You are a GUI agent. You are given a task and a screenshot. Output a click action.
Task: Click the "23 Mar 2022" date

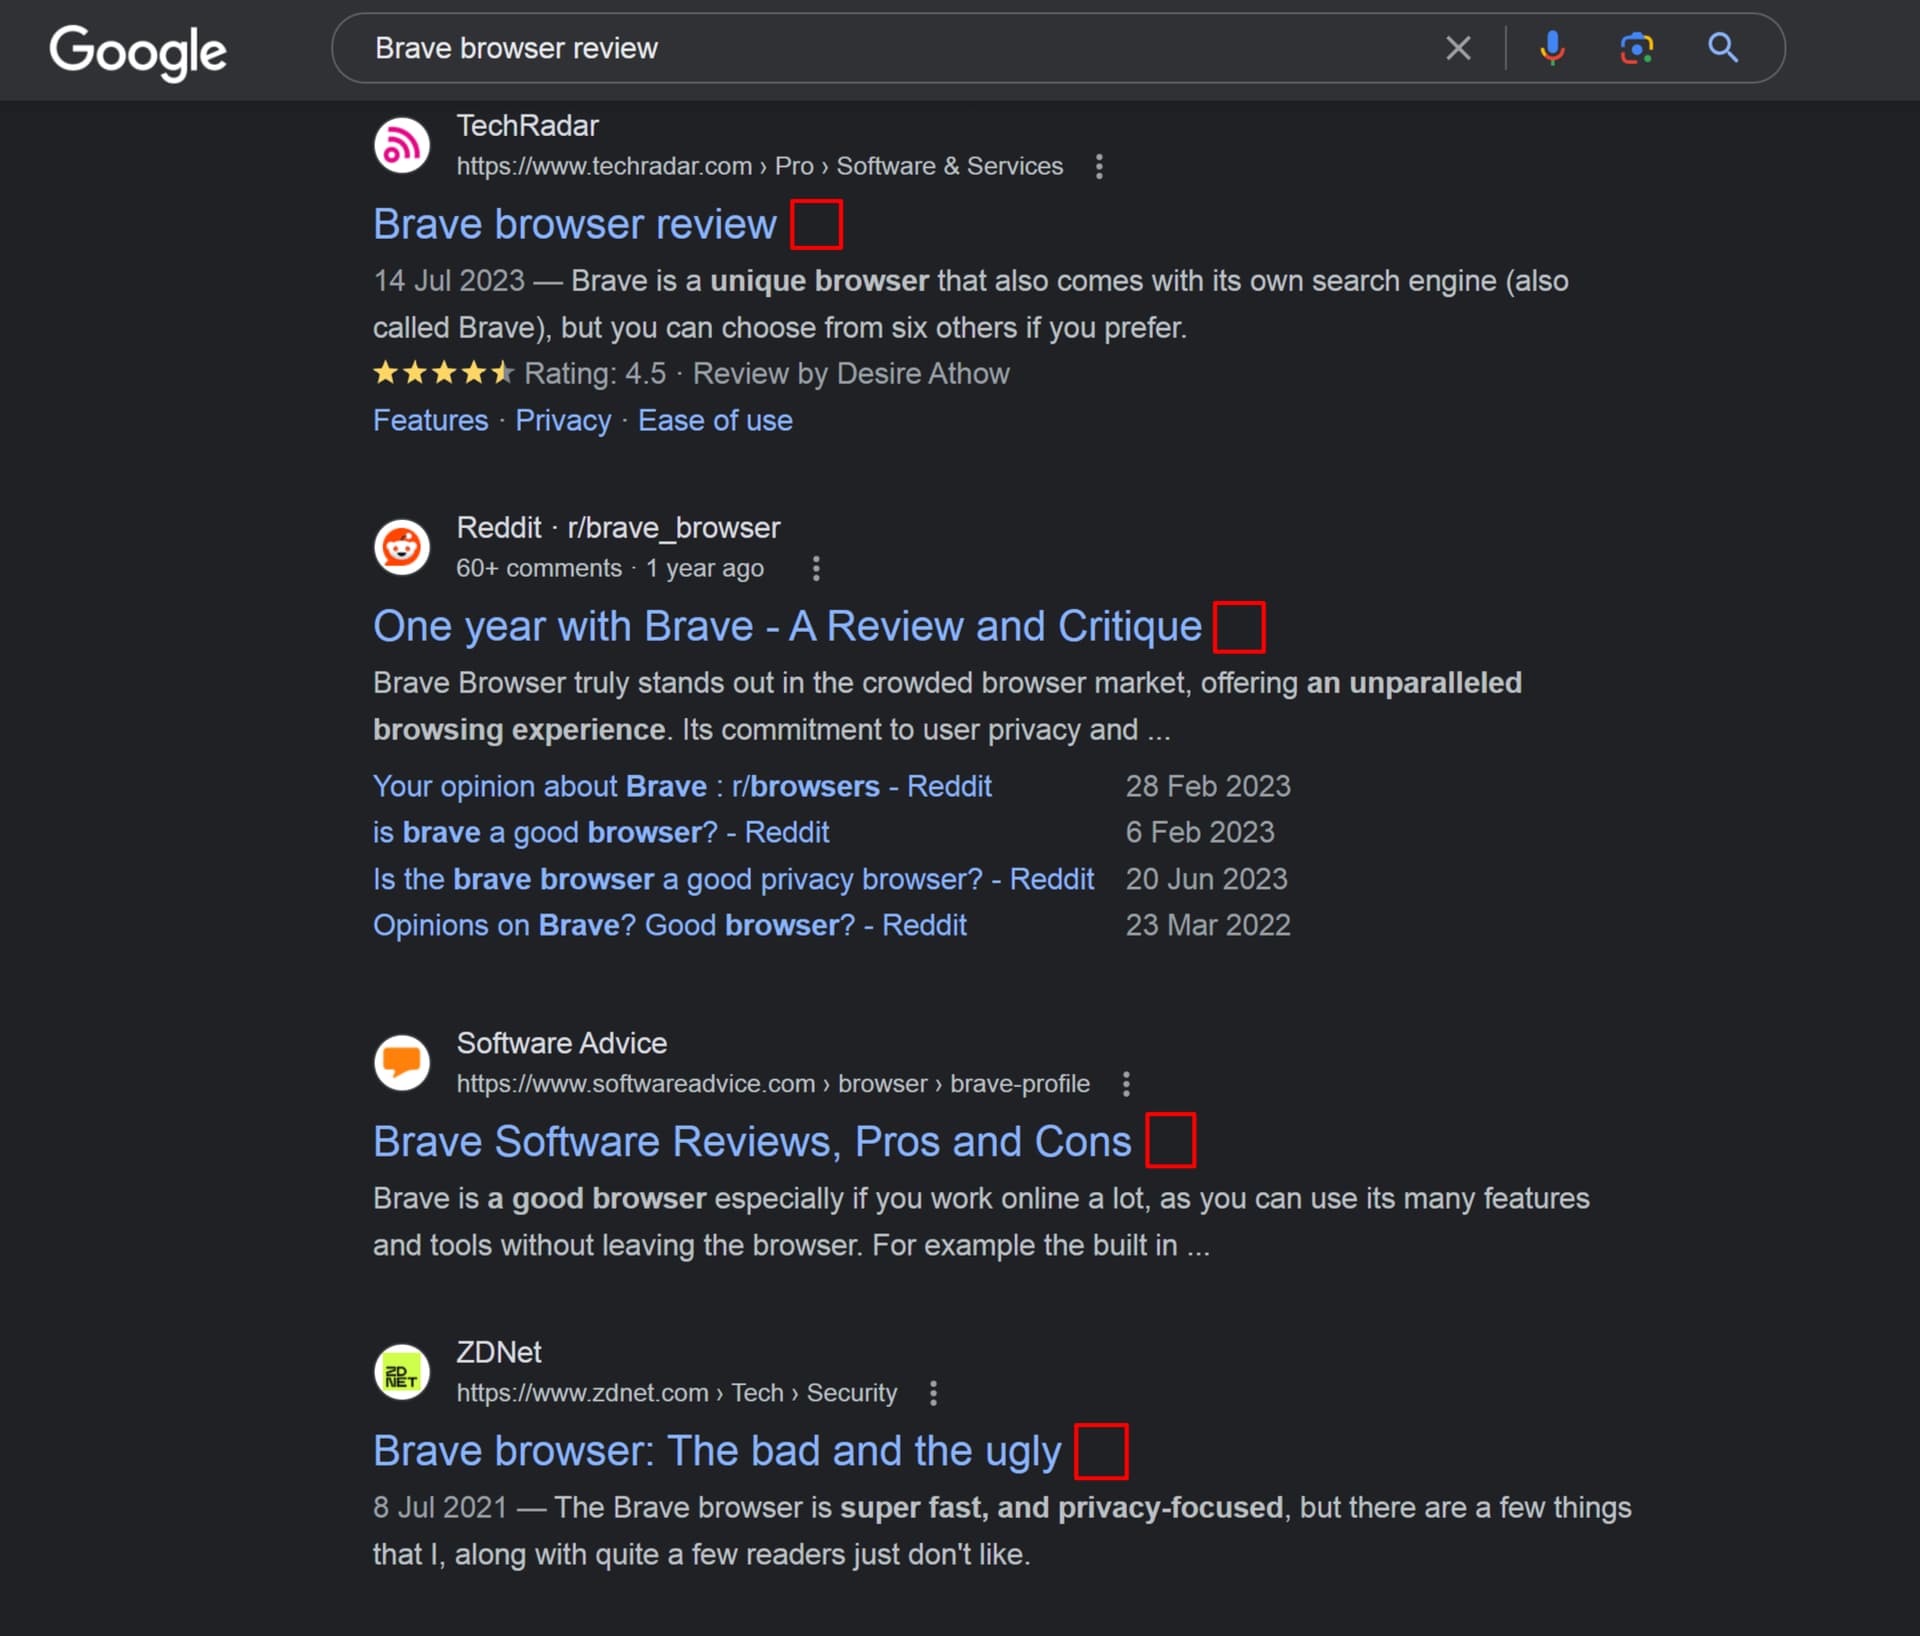[1208, 925]
